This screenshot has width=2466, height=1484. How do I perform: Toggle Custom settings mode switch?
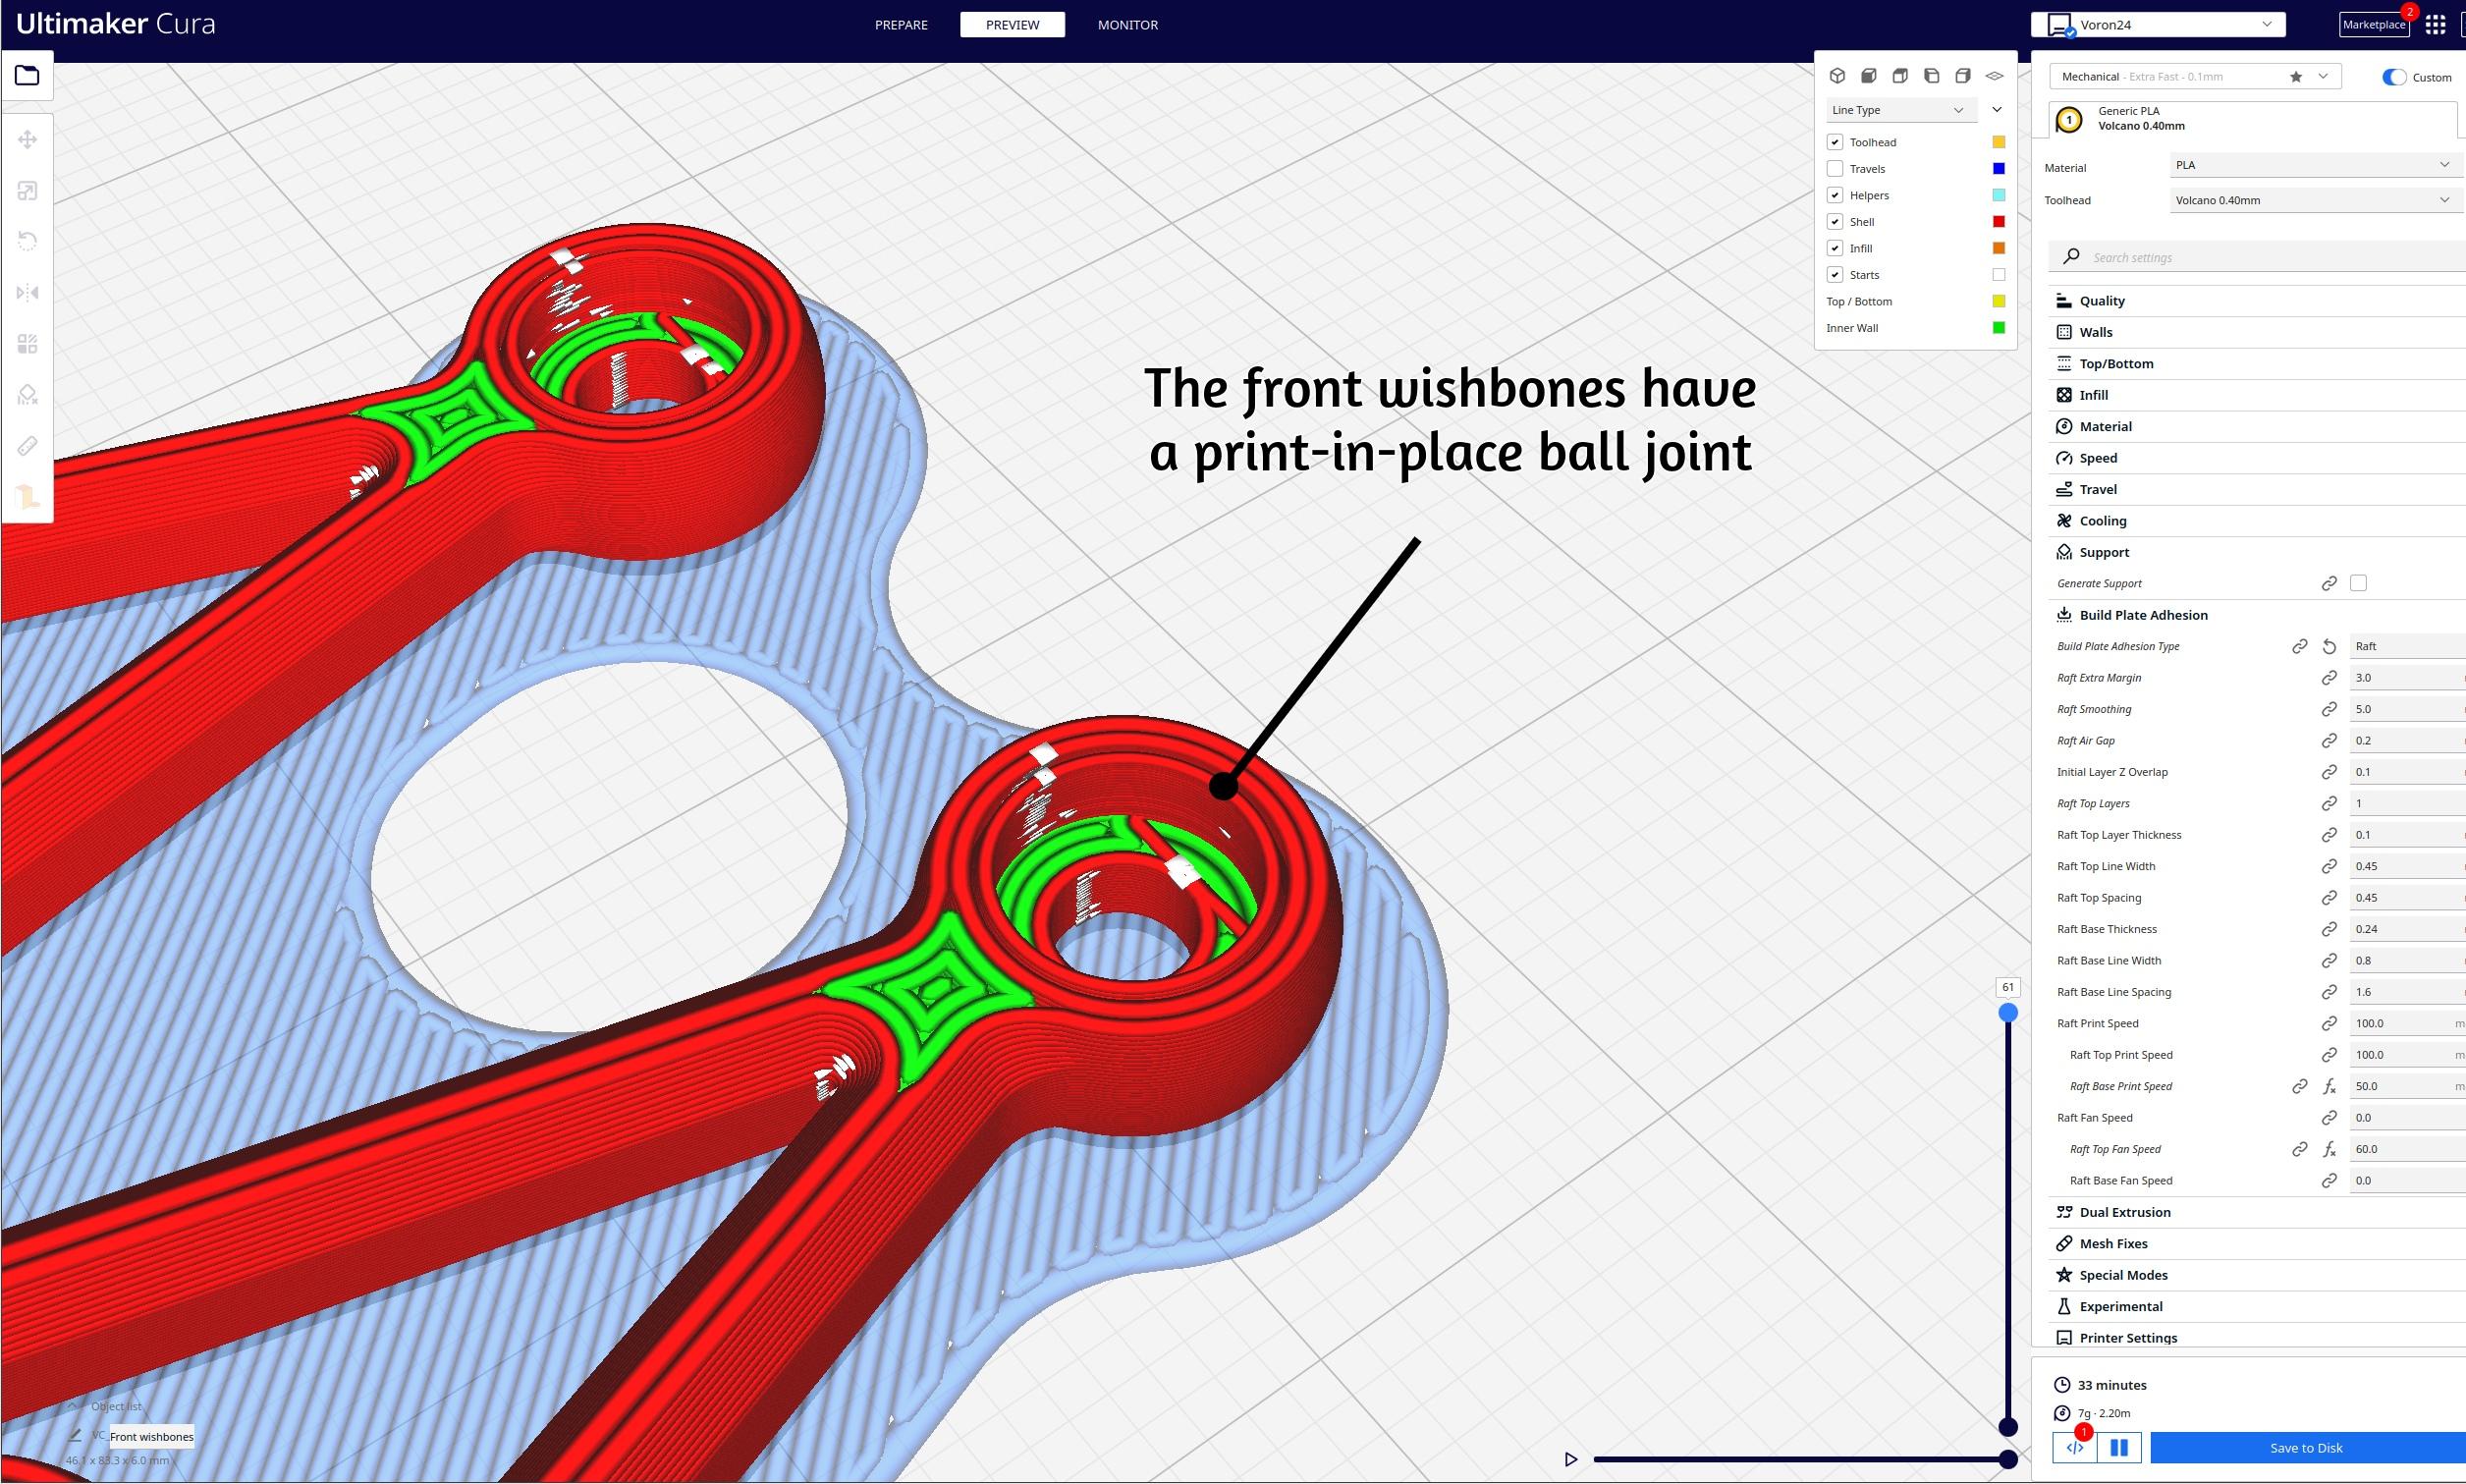pos(2394,76)
